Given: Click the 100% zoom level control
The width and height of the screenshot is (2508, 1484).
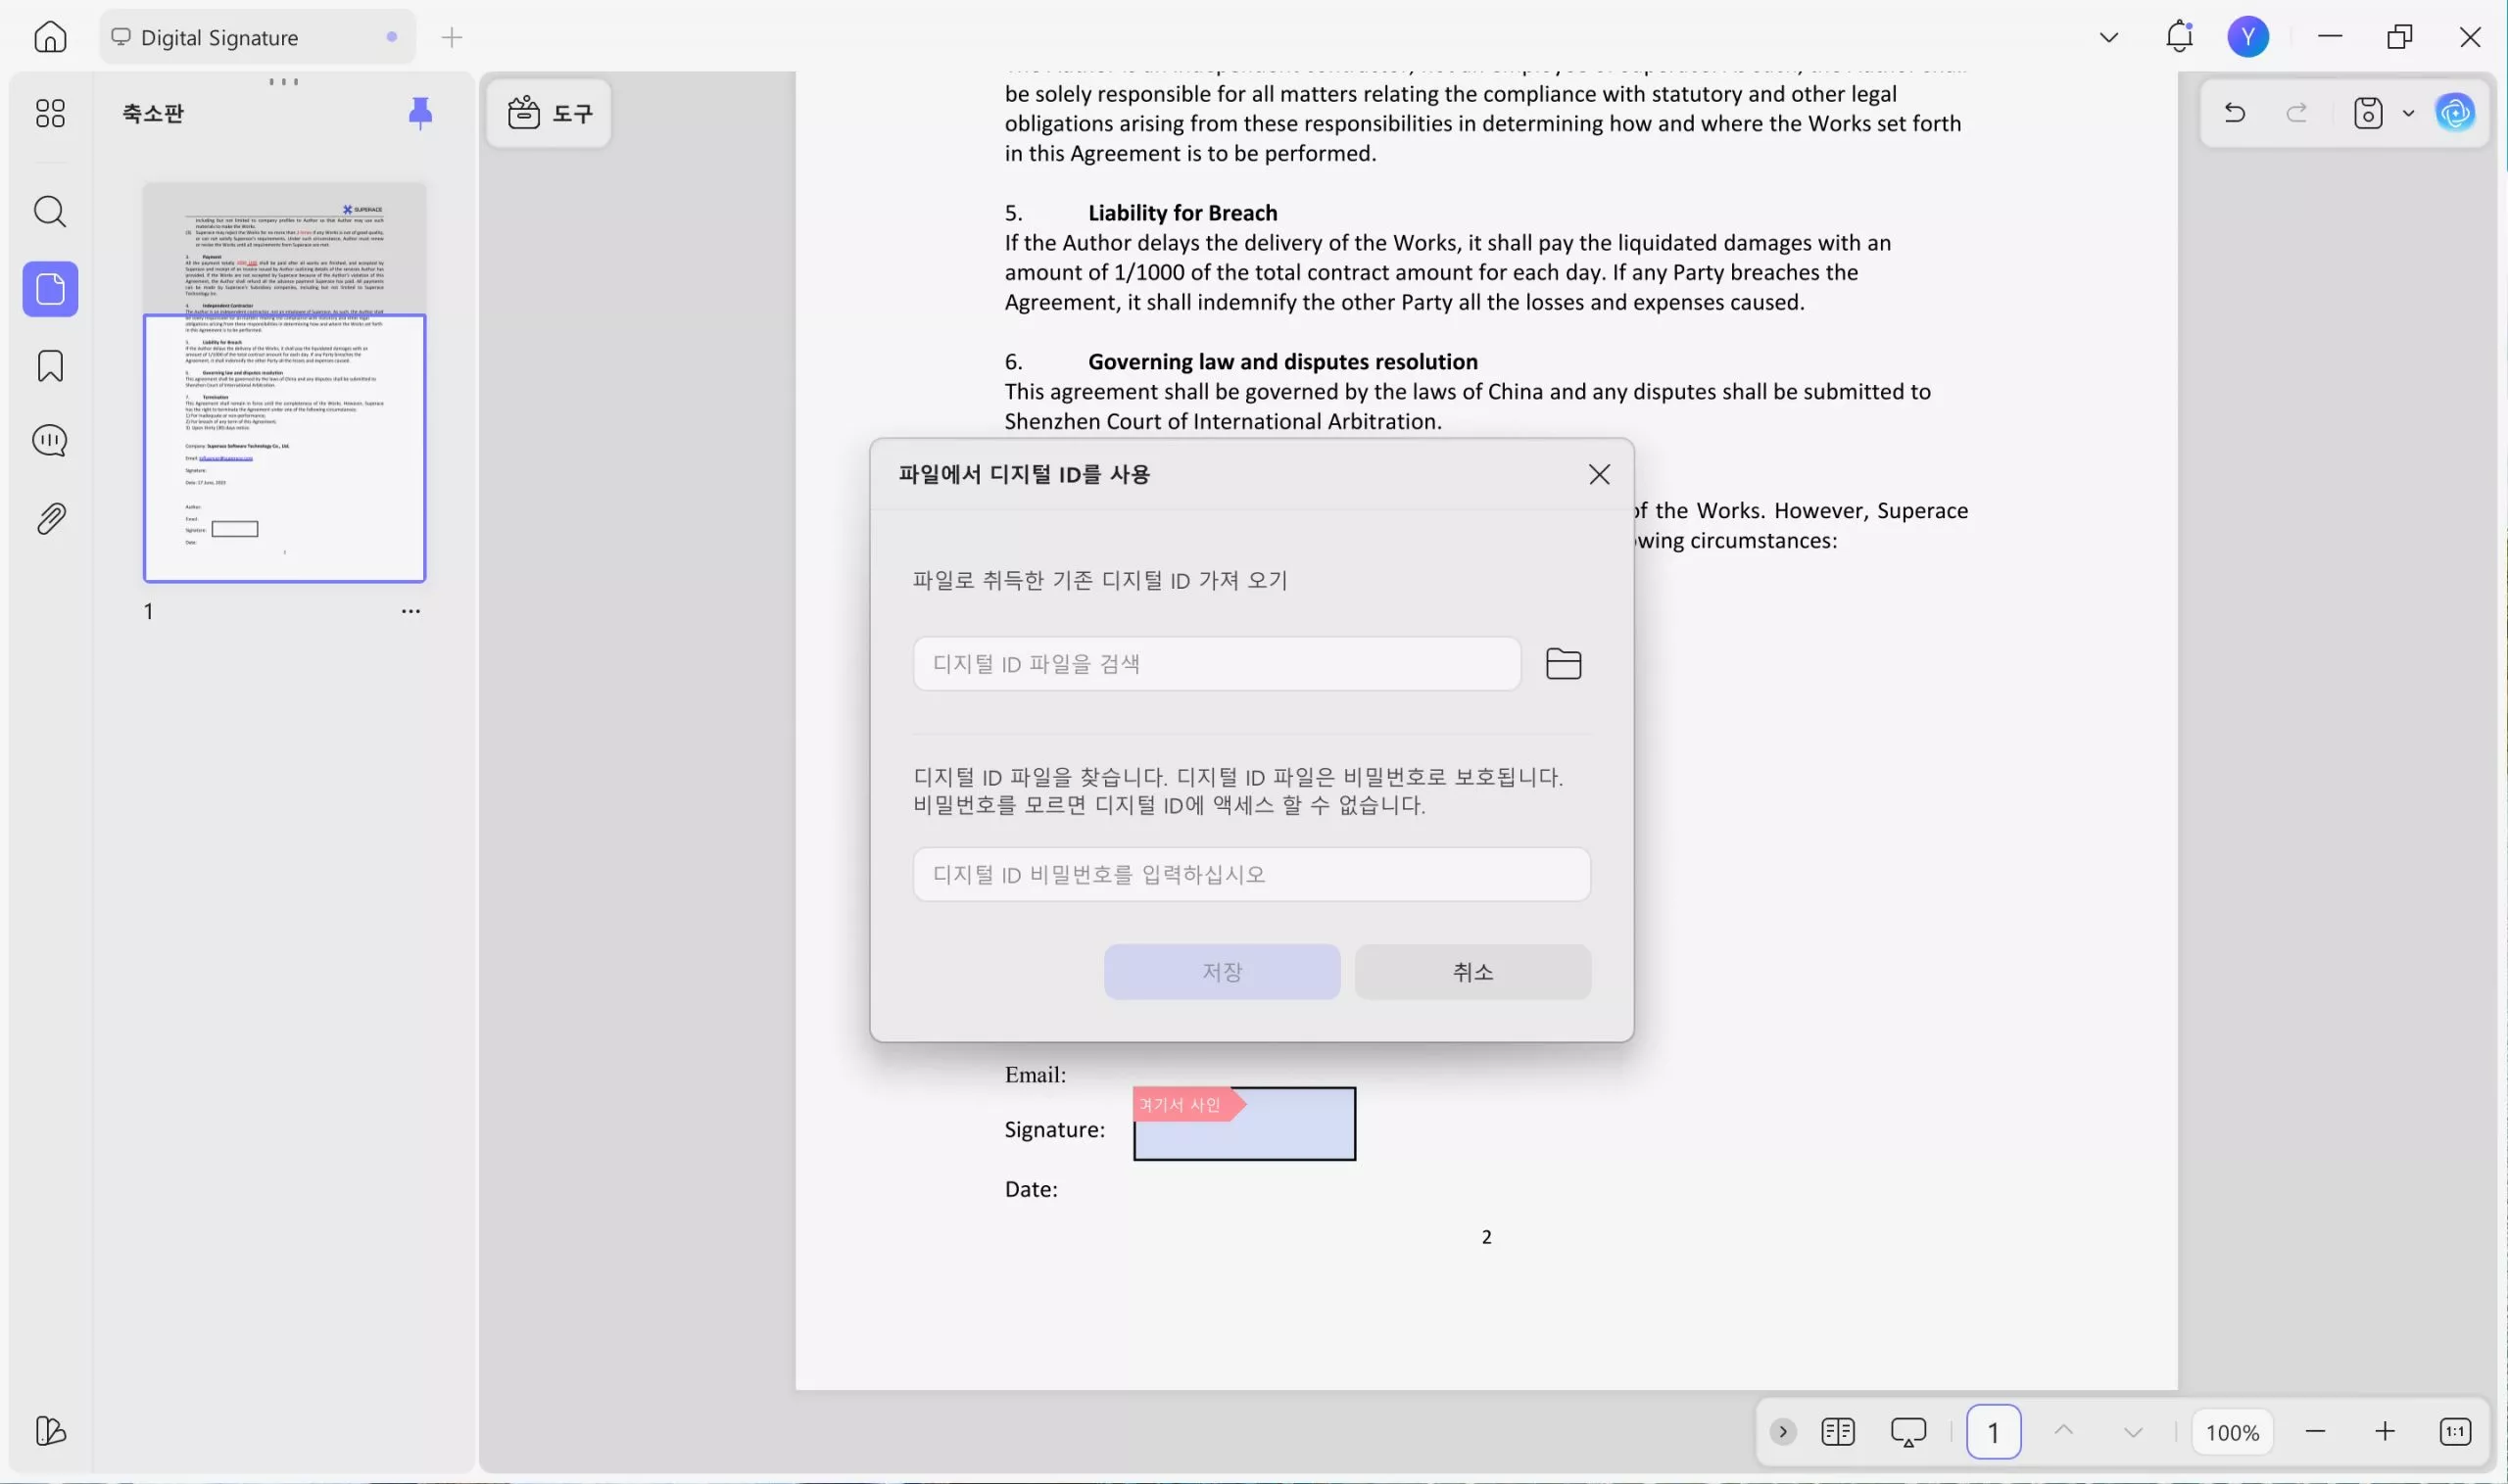Looking at the screenshot, I should 2233,1431.
